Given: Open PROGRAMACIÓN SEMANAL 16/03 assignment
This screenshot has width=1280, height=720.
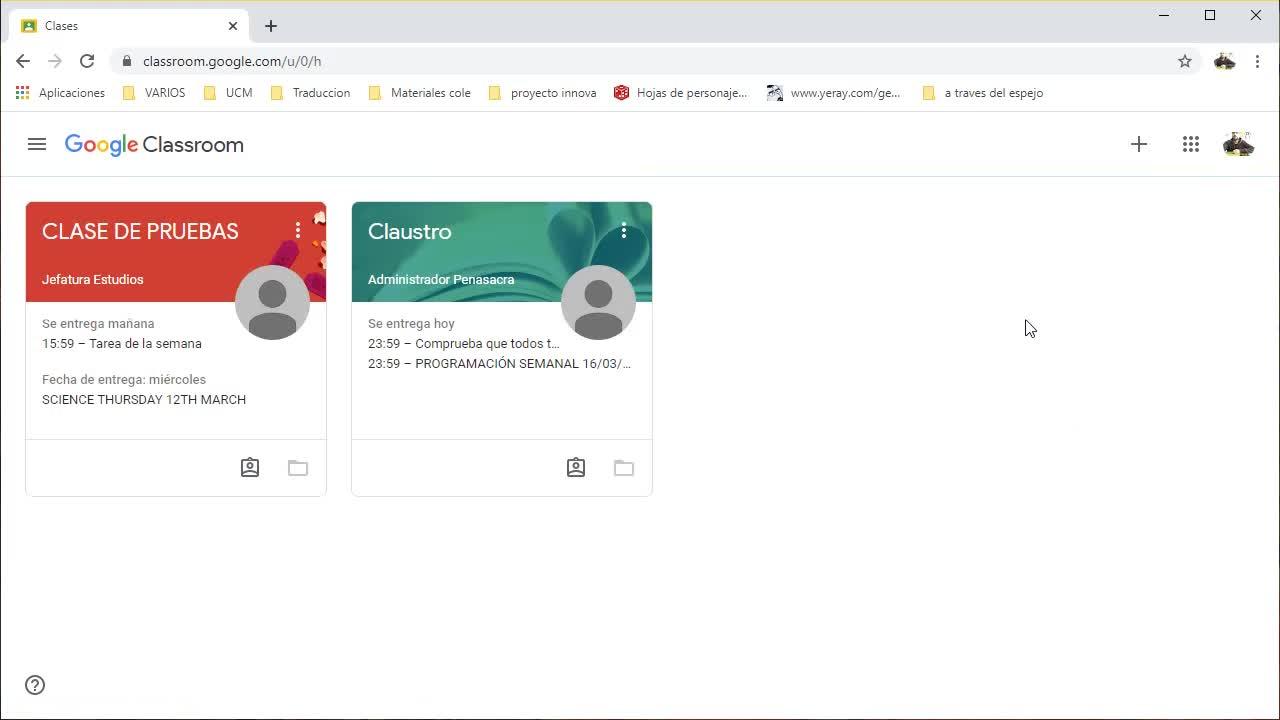Looking at the screenshot, I should 499,363.
